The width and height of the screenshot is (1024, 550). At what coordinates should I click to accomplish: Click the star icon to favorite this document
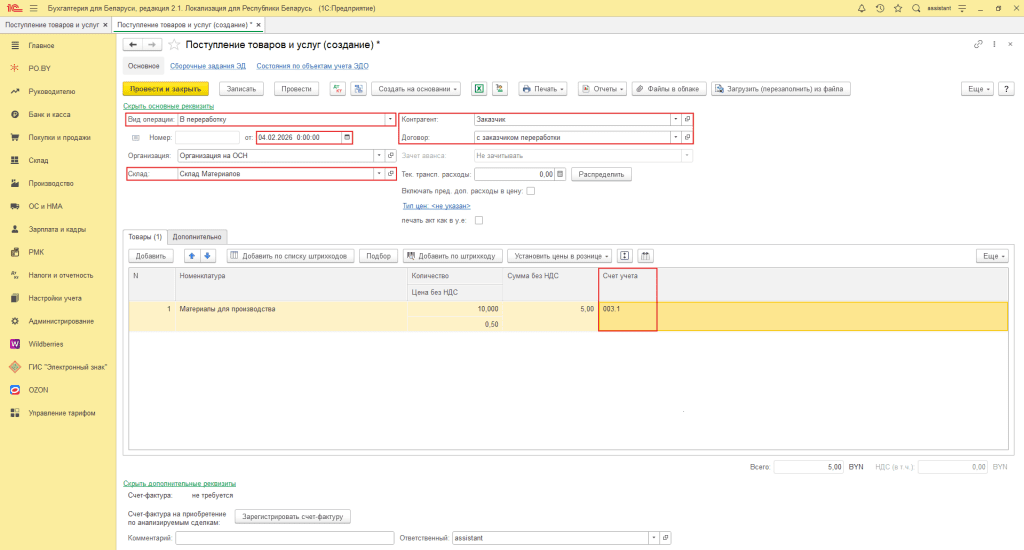[x=175, y=45]
